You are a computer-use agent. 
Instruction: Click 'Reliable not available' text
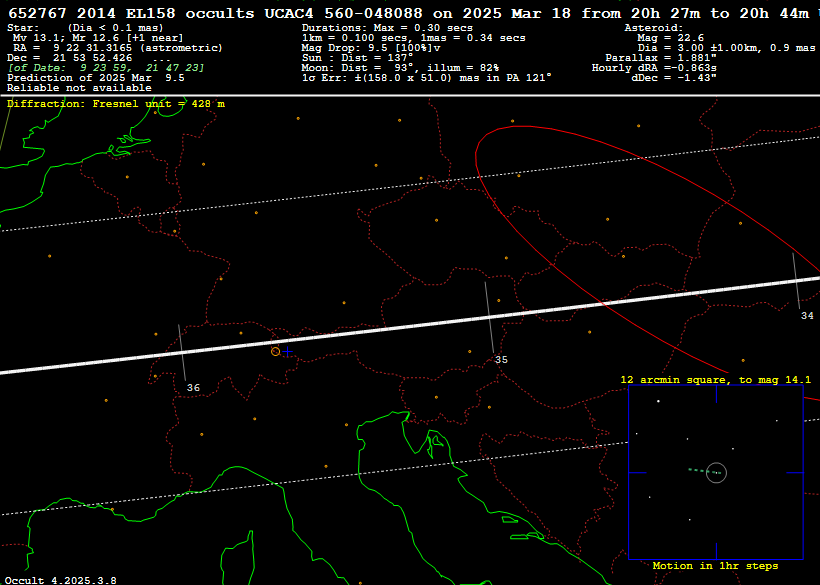point(79,88)
